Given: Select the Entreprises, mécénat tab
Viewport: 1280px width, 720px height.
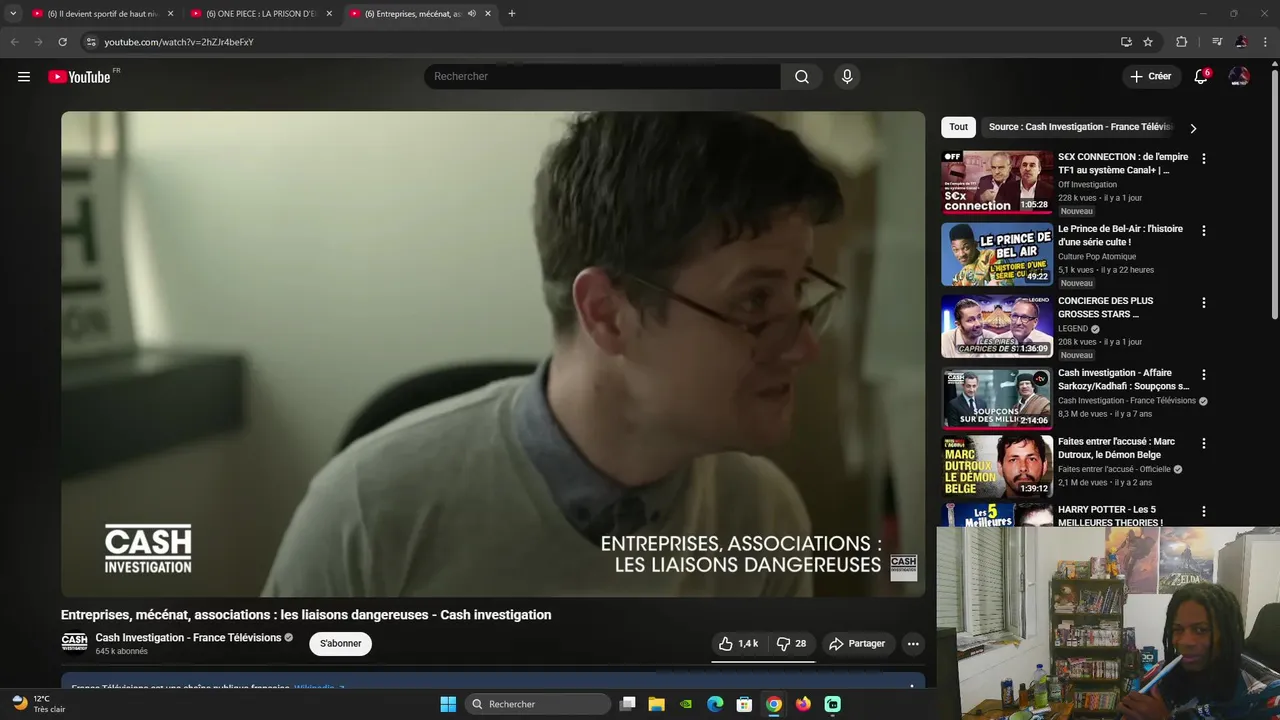Looking at the screenshot, I should [412, 14].
